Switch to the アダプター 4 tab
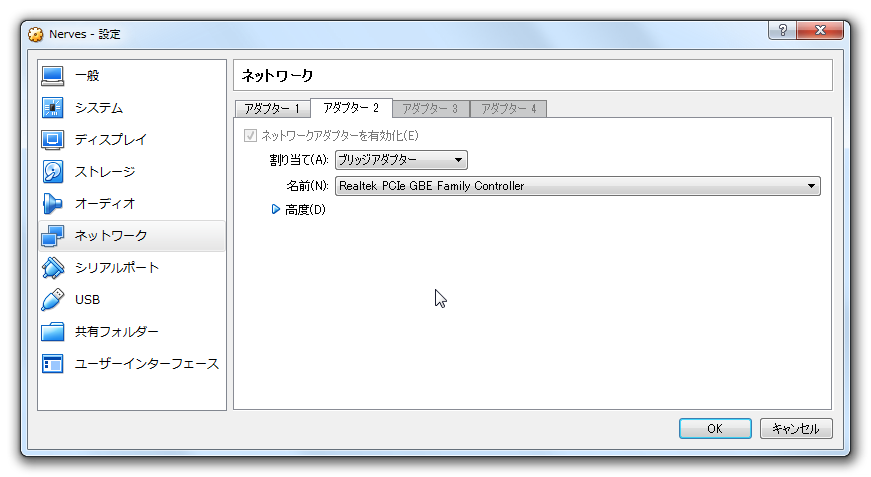This screenshot has height=477, width=871. pyautogui.click(x=508, y=109)
